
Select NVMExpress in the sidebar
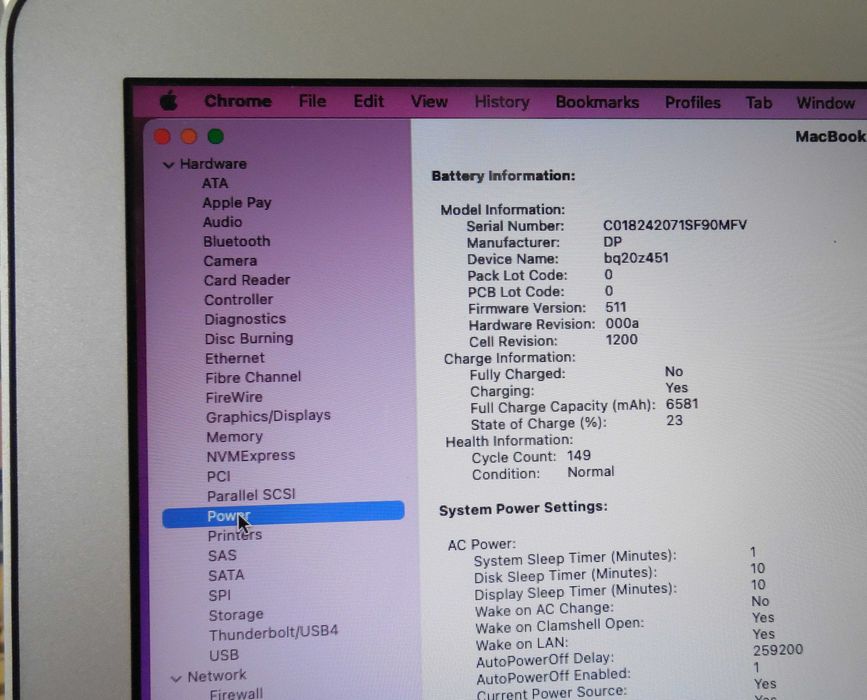tap(250, 456)
